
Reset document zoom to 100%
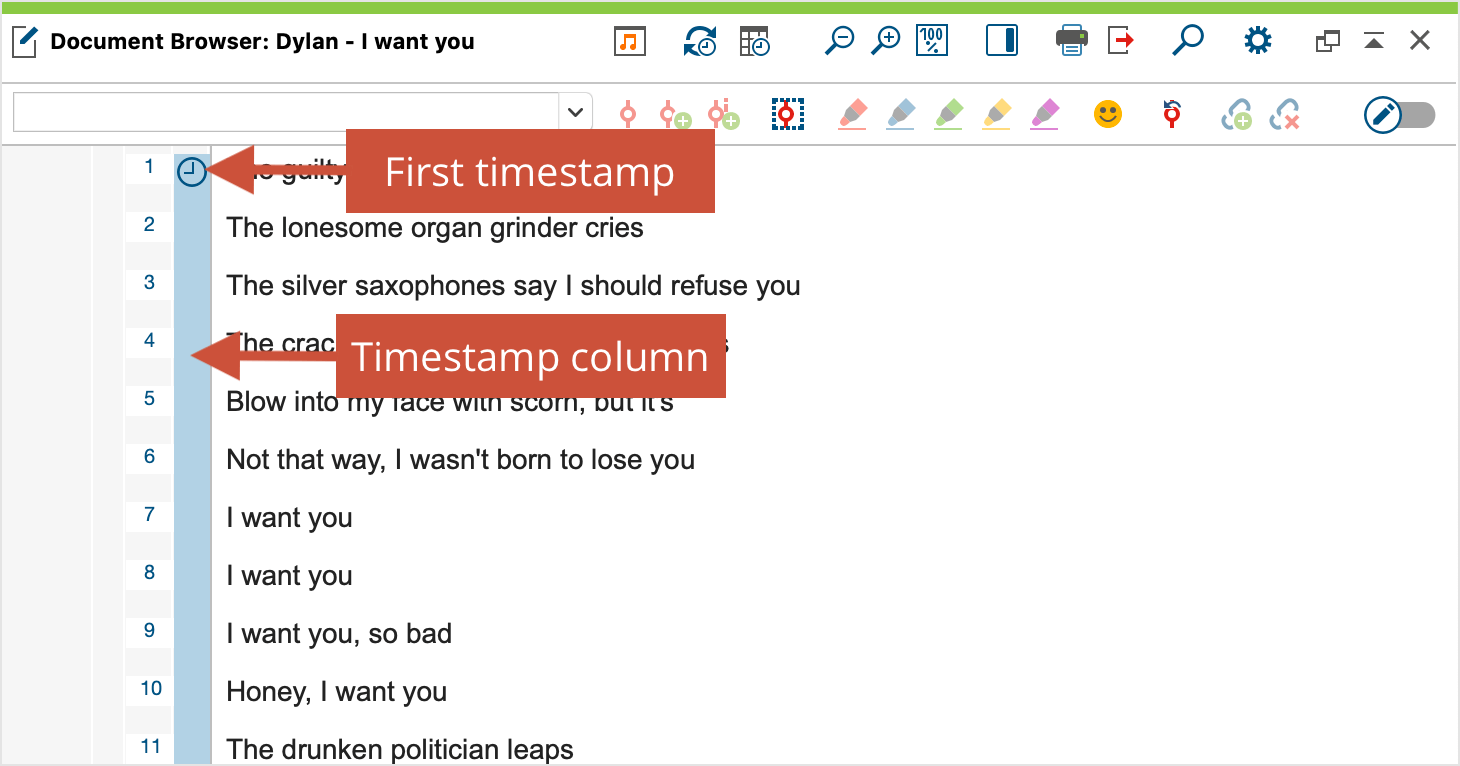pyautogui.click(x=931, y=41)
